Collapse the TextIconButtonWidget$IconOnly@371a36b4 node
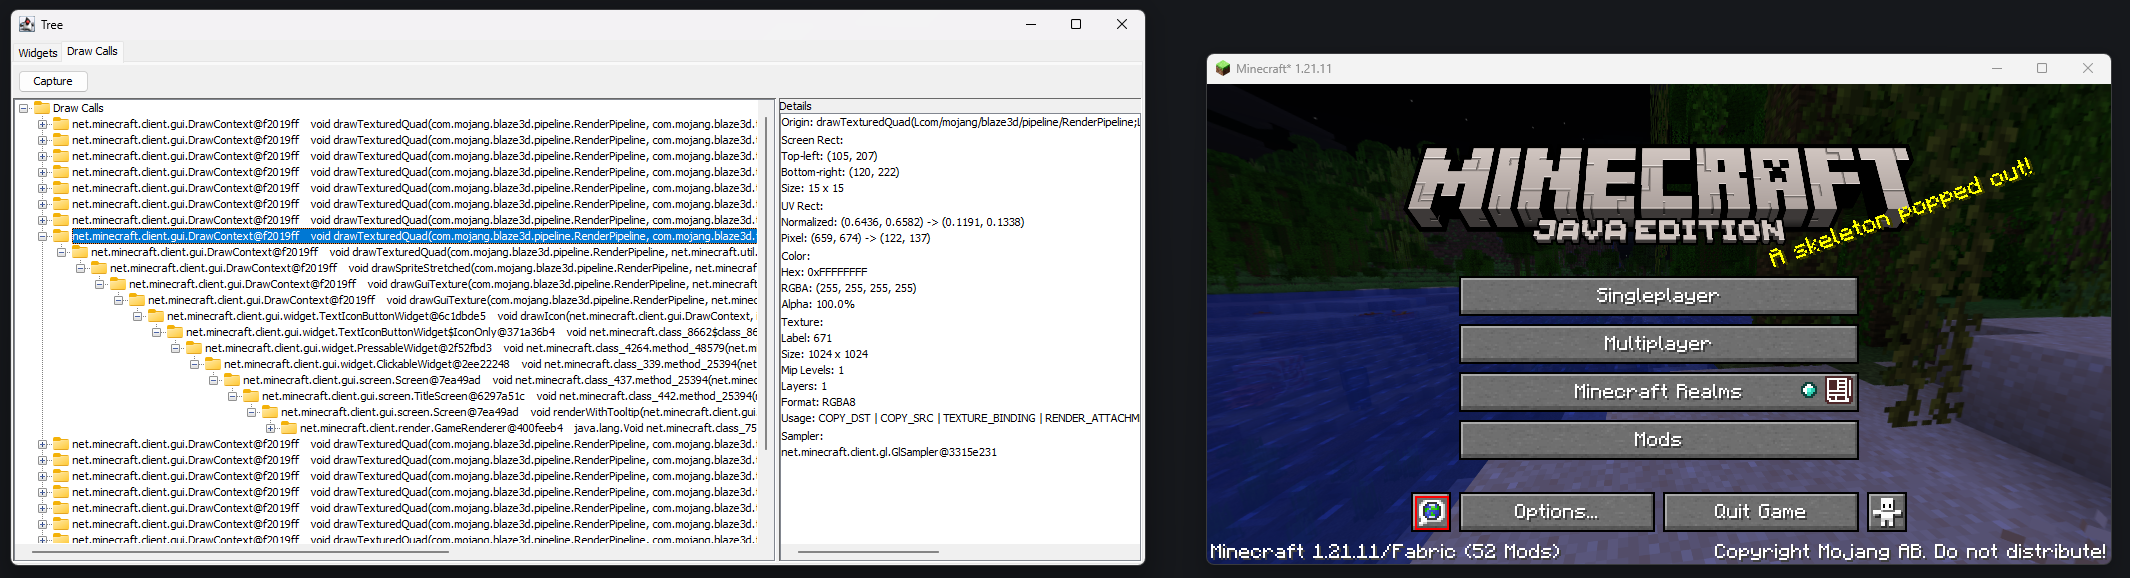 click(157, 332)
